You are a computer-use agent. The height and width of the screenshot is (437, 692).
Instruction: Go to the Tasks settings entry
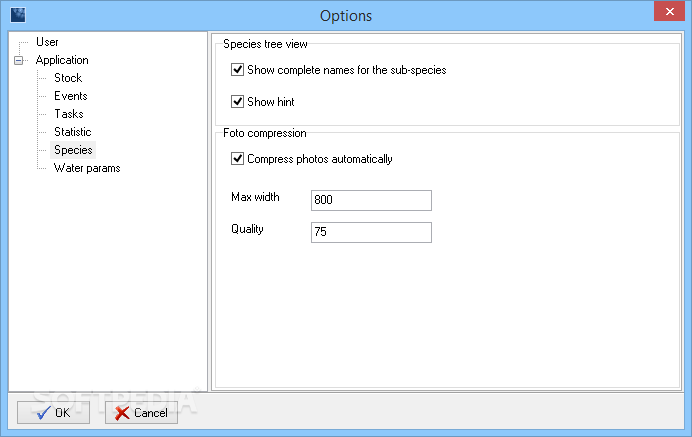point(69,114)
